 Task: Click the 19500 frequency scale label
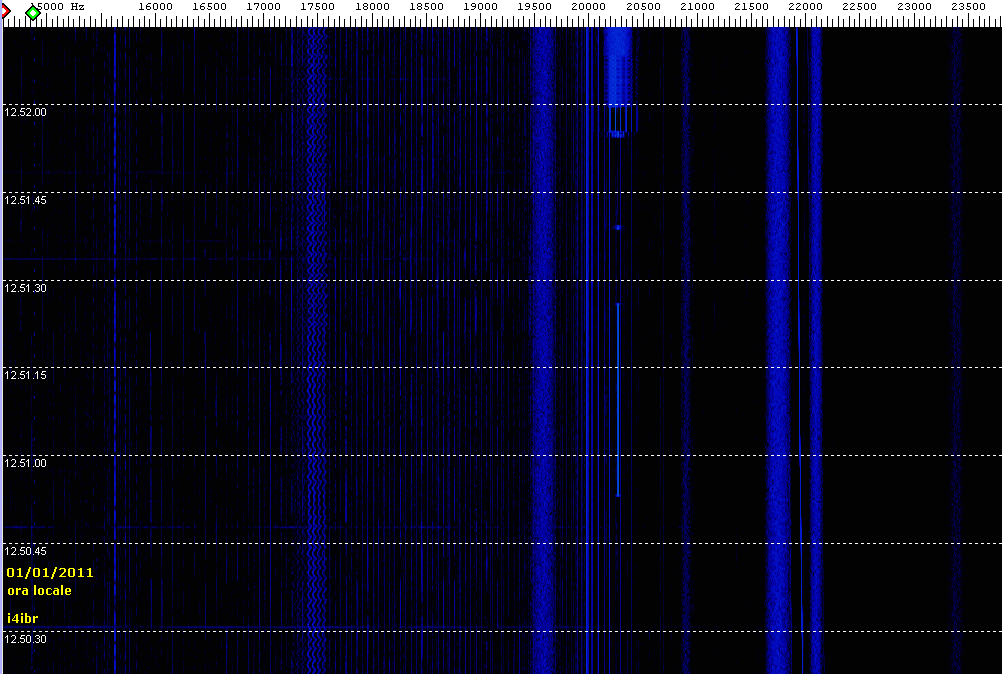pos(535,6)
